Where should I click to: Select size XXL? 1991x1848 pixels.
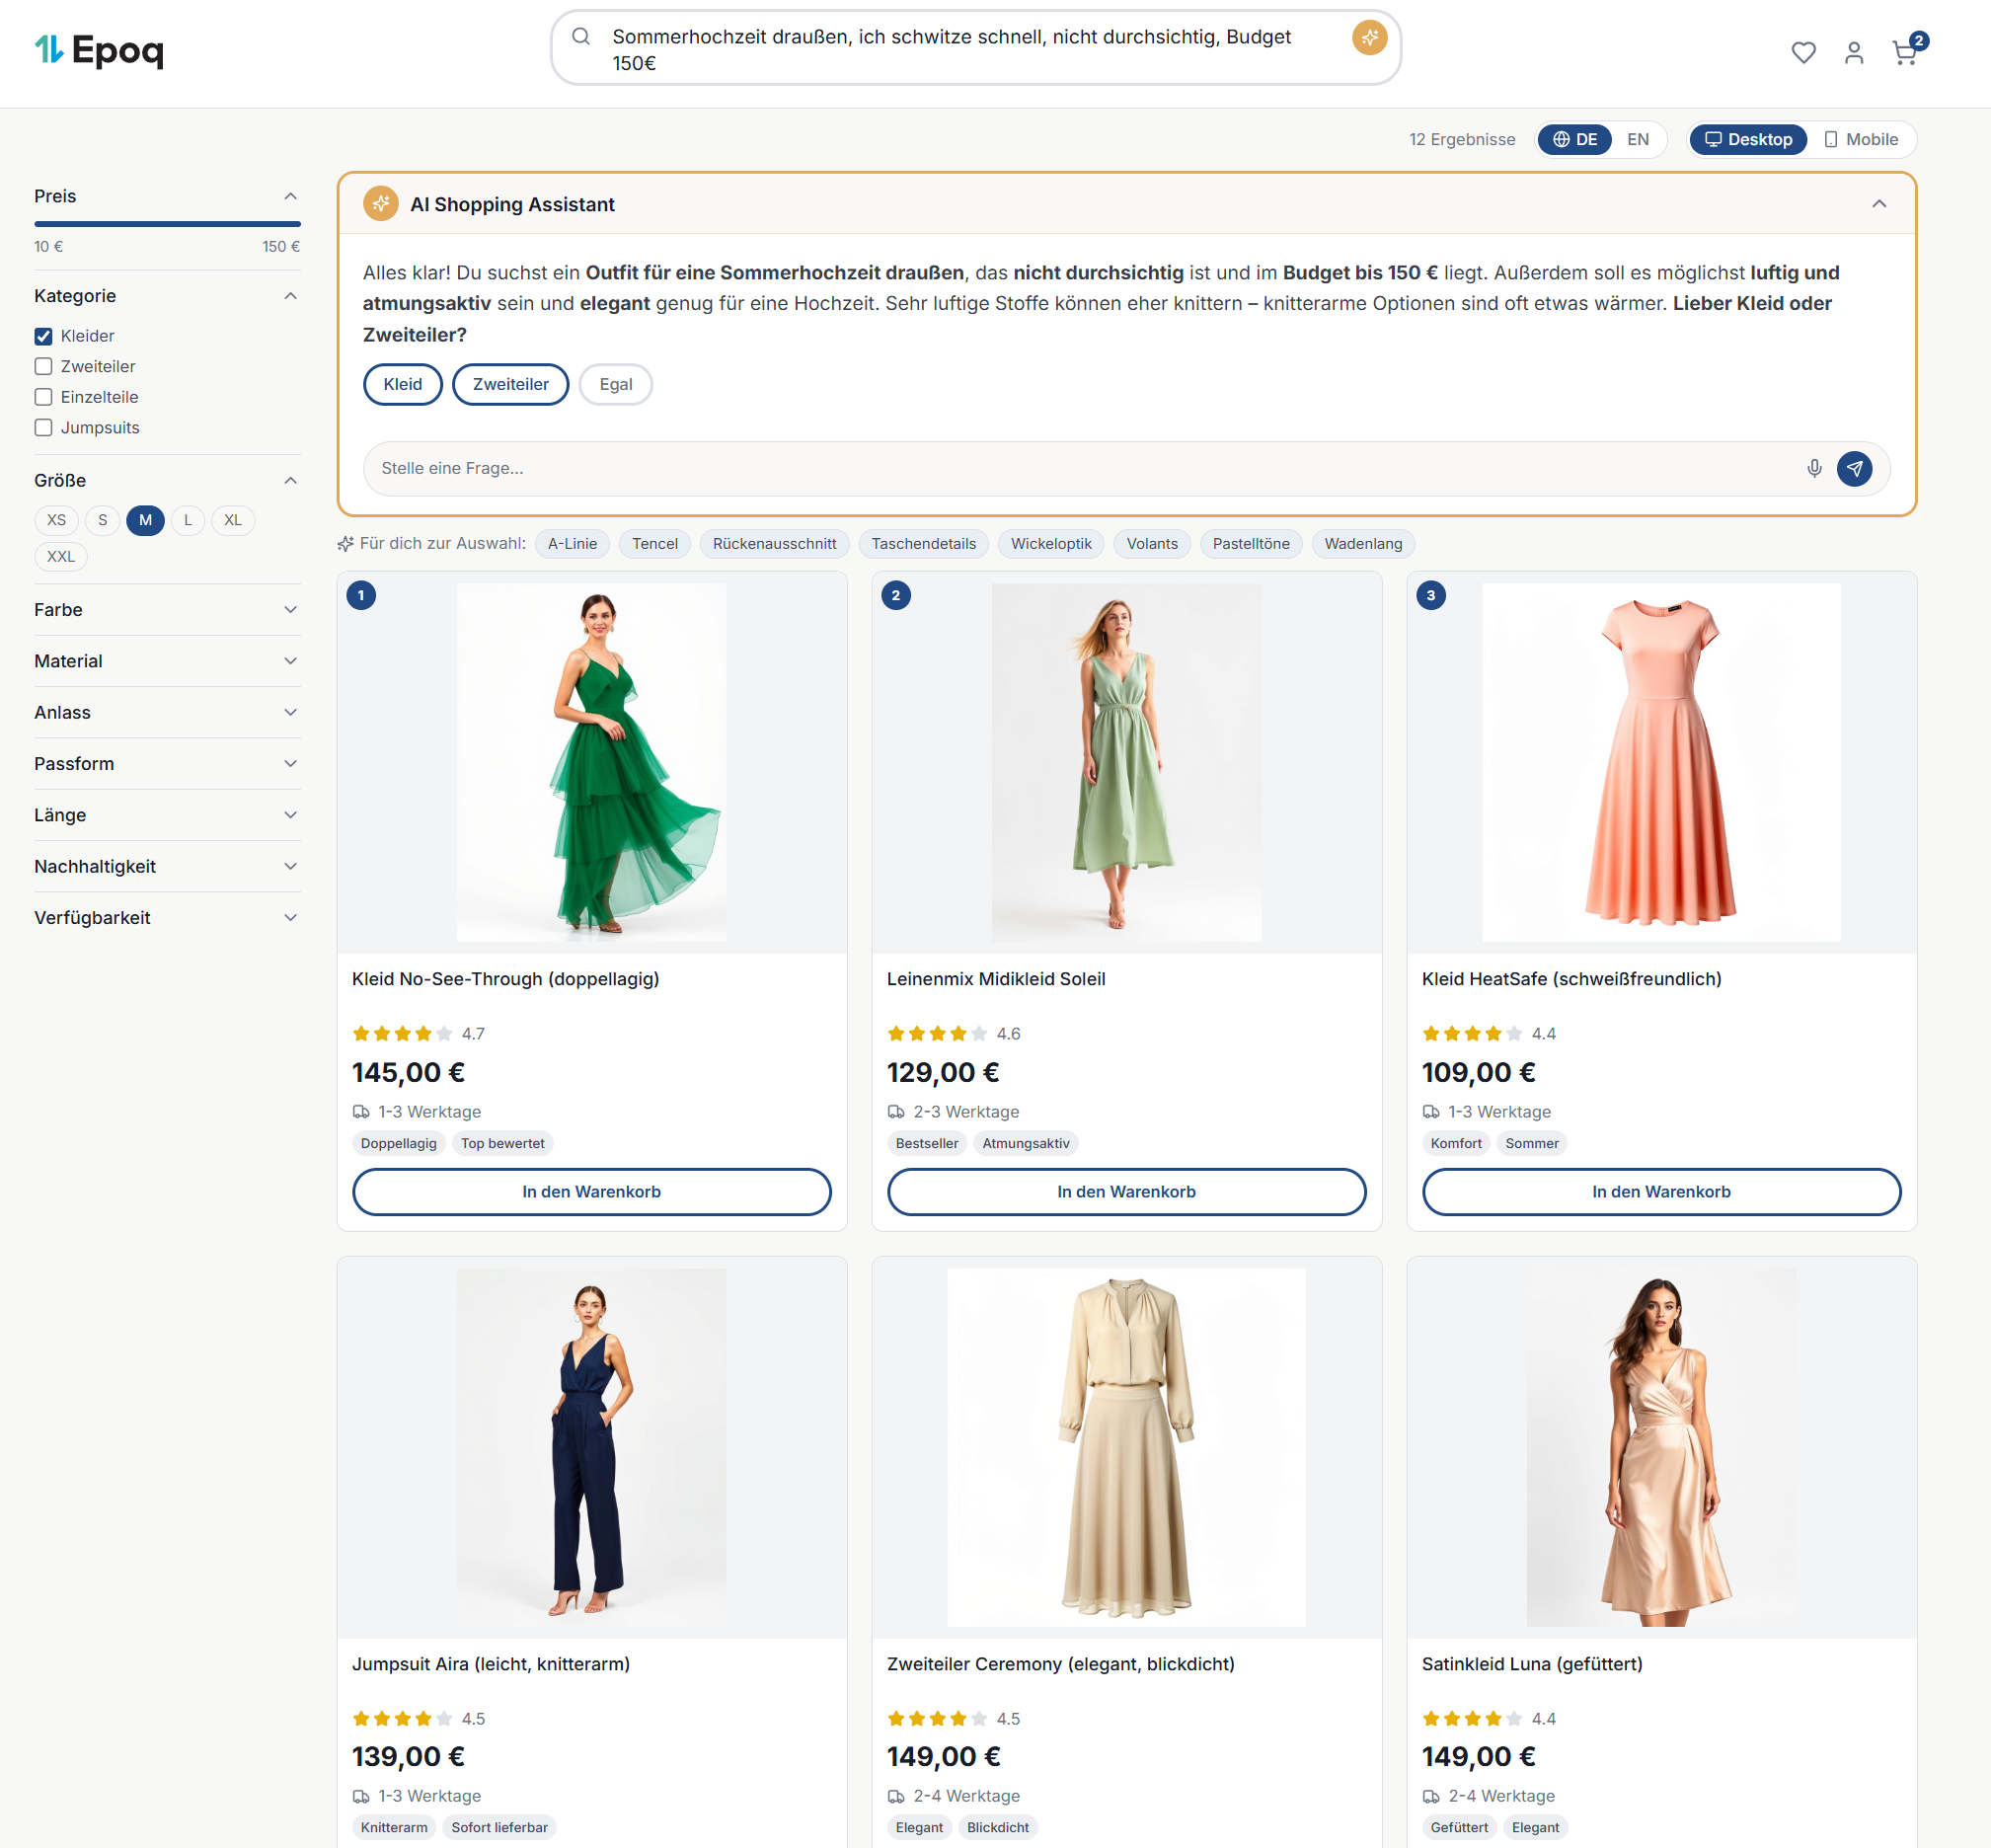pos(61,556)
